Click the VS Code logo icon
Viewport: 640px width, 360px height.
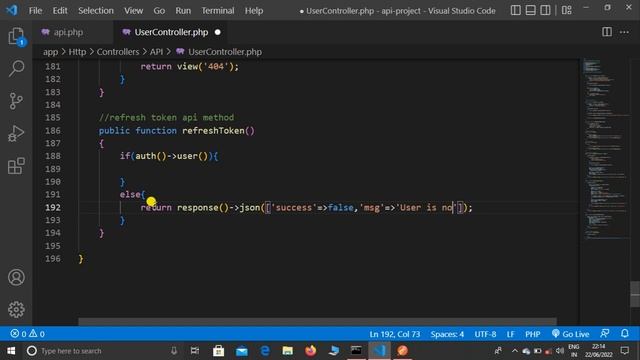pos(12,10)
